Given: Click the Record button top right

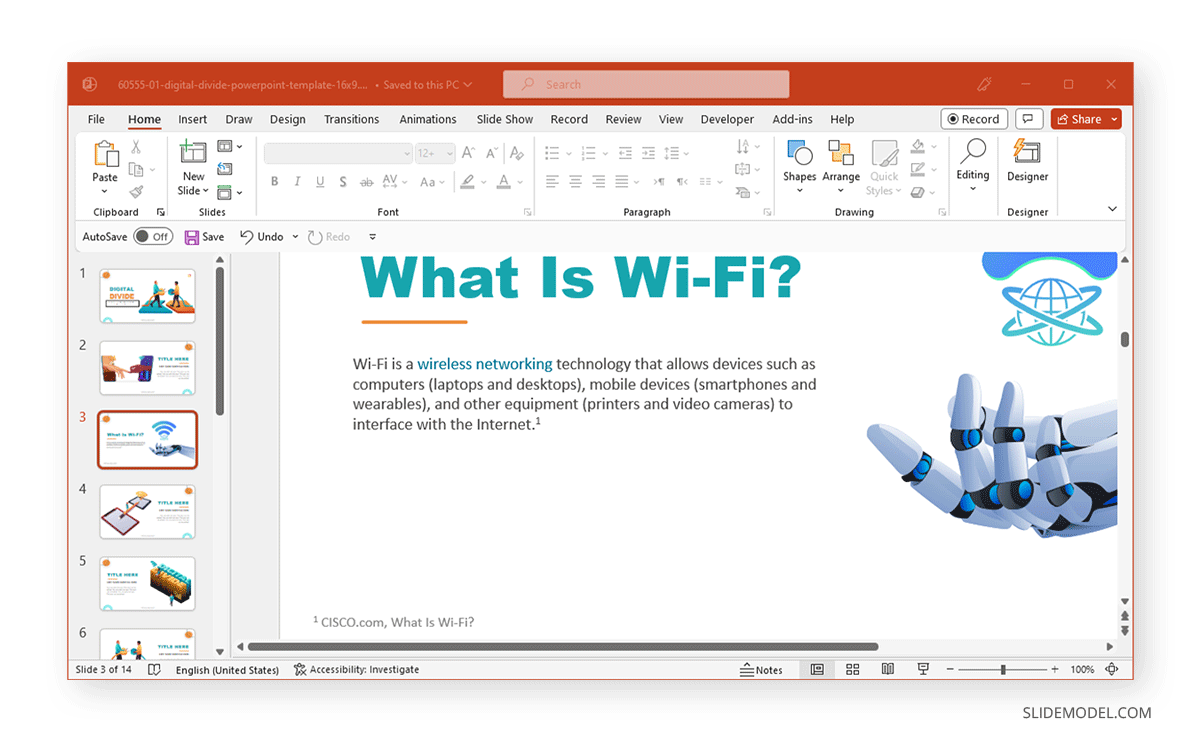Looking at the screenshot, I should coord(973,118).
